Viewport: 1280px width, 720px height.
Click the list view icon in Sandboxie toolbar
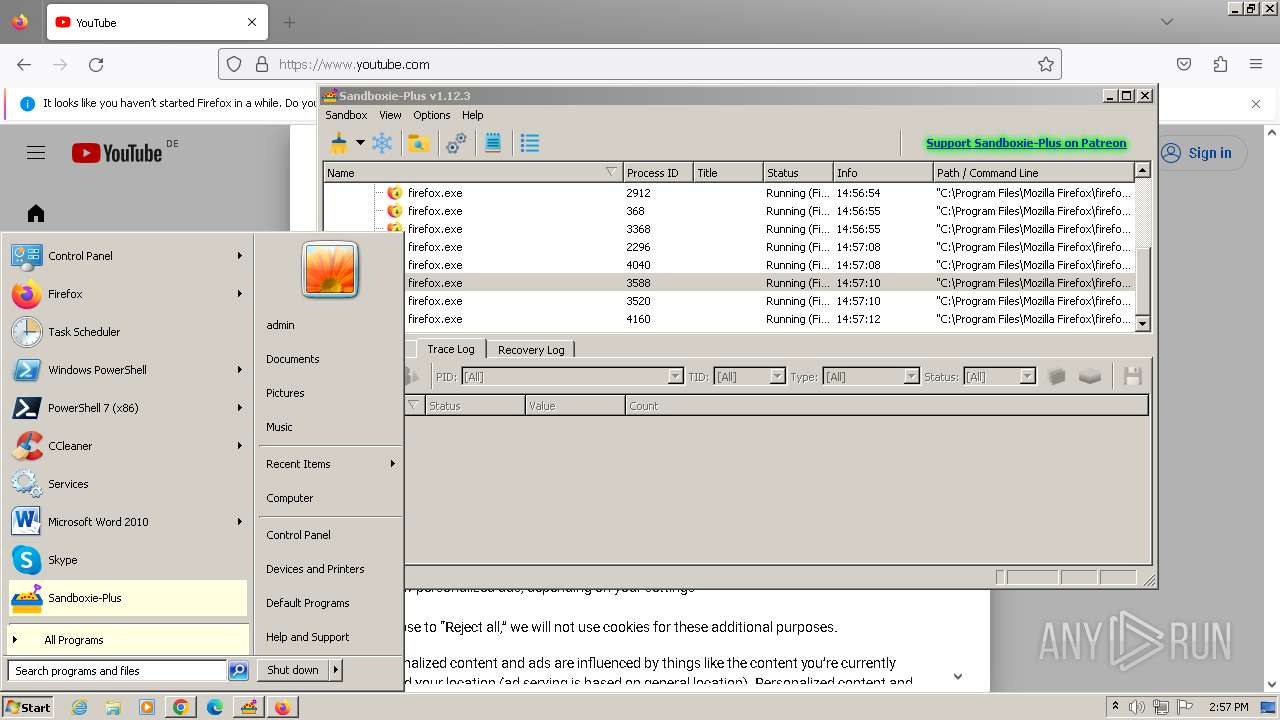click(530, 144)
